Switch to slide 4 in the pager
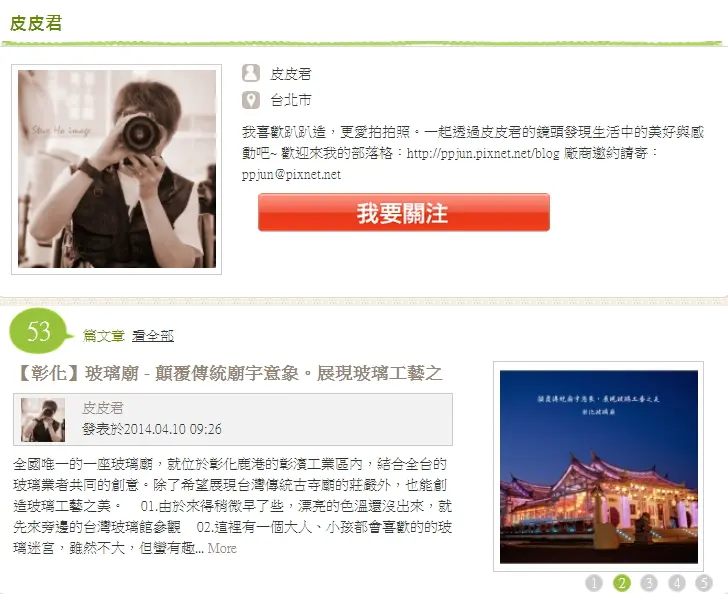The image size is (728, 594). pos(676,582)
